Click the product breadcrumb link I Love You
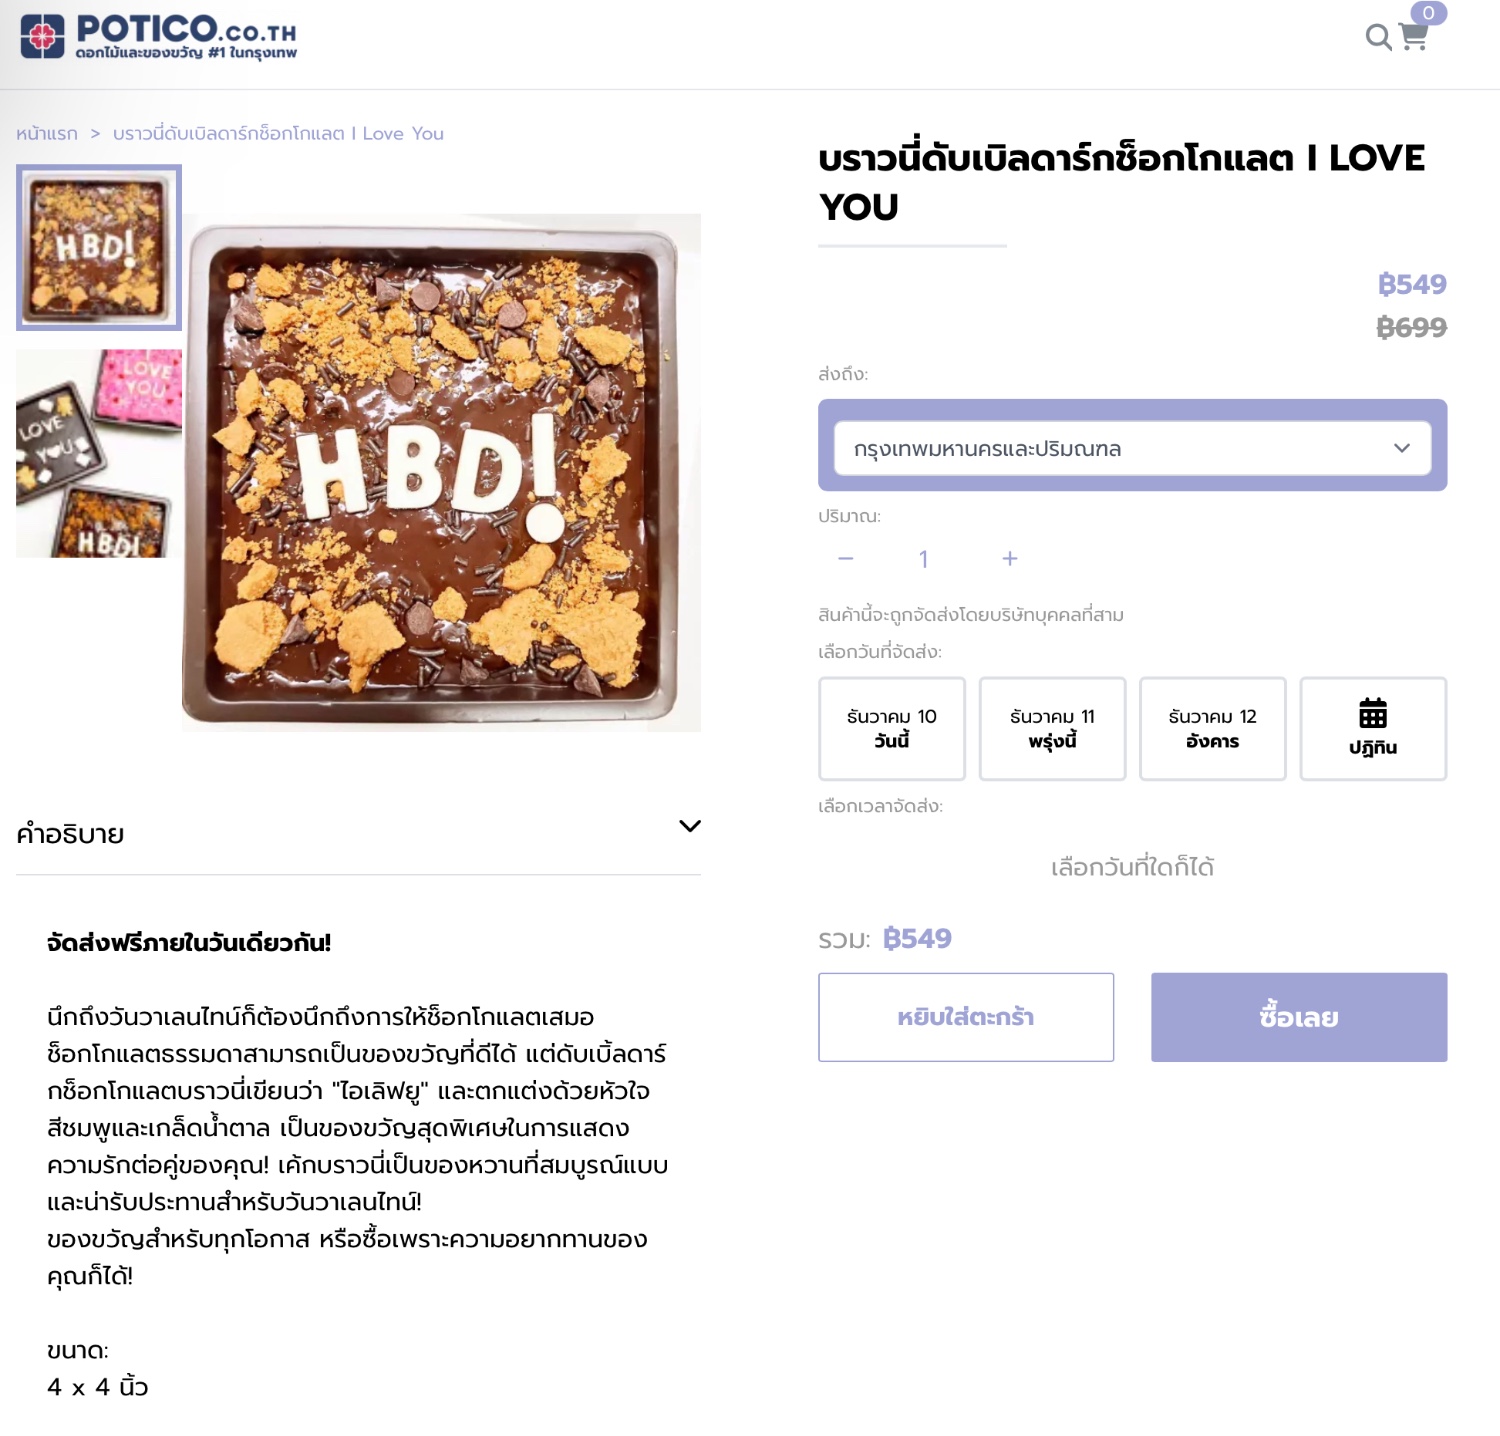1500x1436 pixels. (x=278, y=133)
